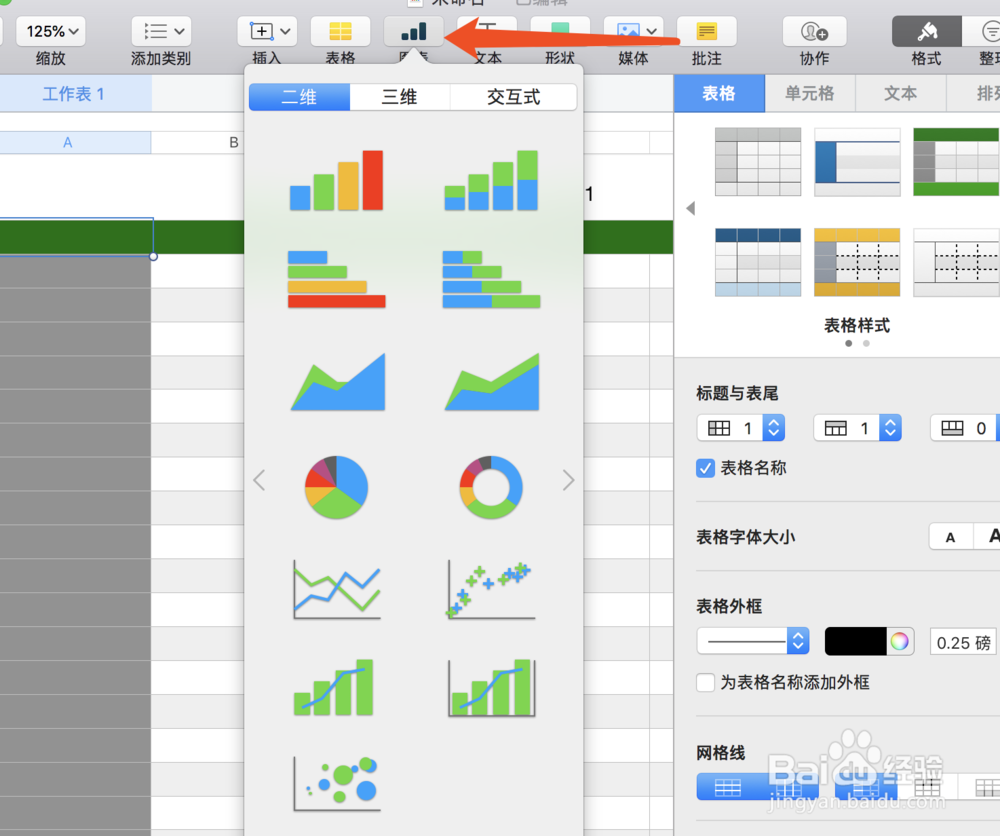Click the Collaborate (协作) icon
The image size is (1000, 836).
(x=814, y=31)
